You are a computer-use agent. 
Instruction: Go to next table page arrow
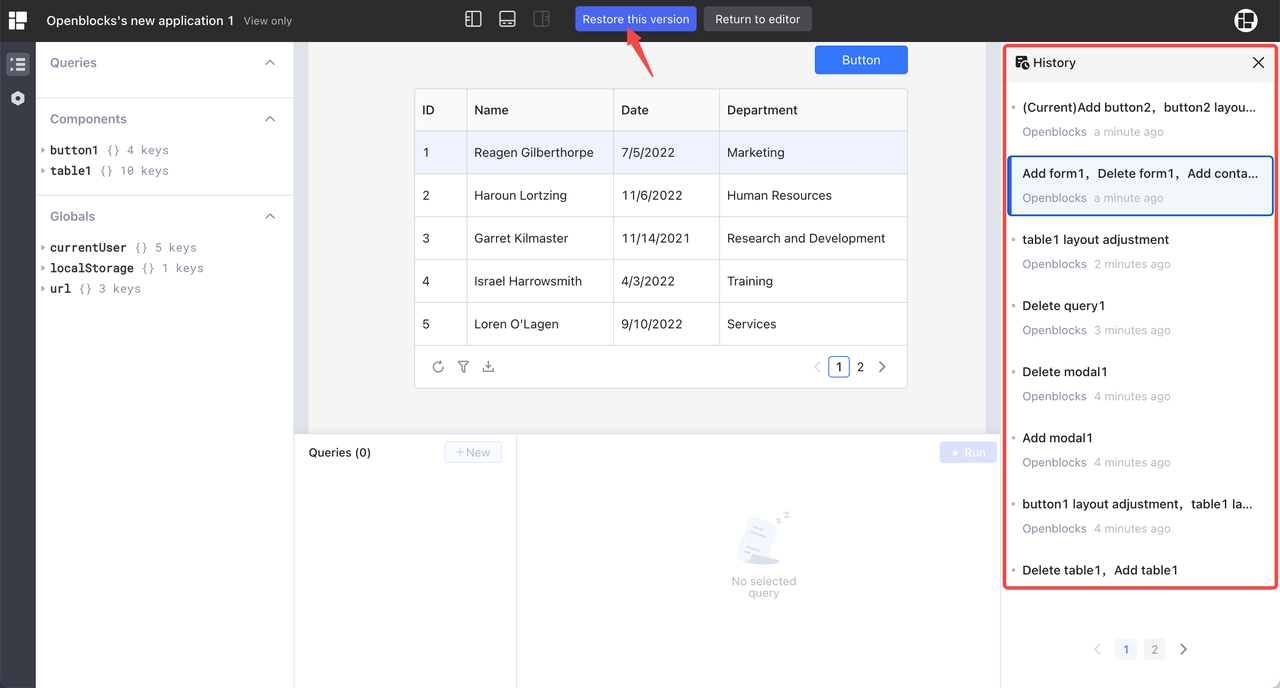tap(882, 367)
